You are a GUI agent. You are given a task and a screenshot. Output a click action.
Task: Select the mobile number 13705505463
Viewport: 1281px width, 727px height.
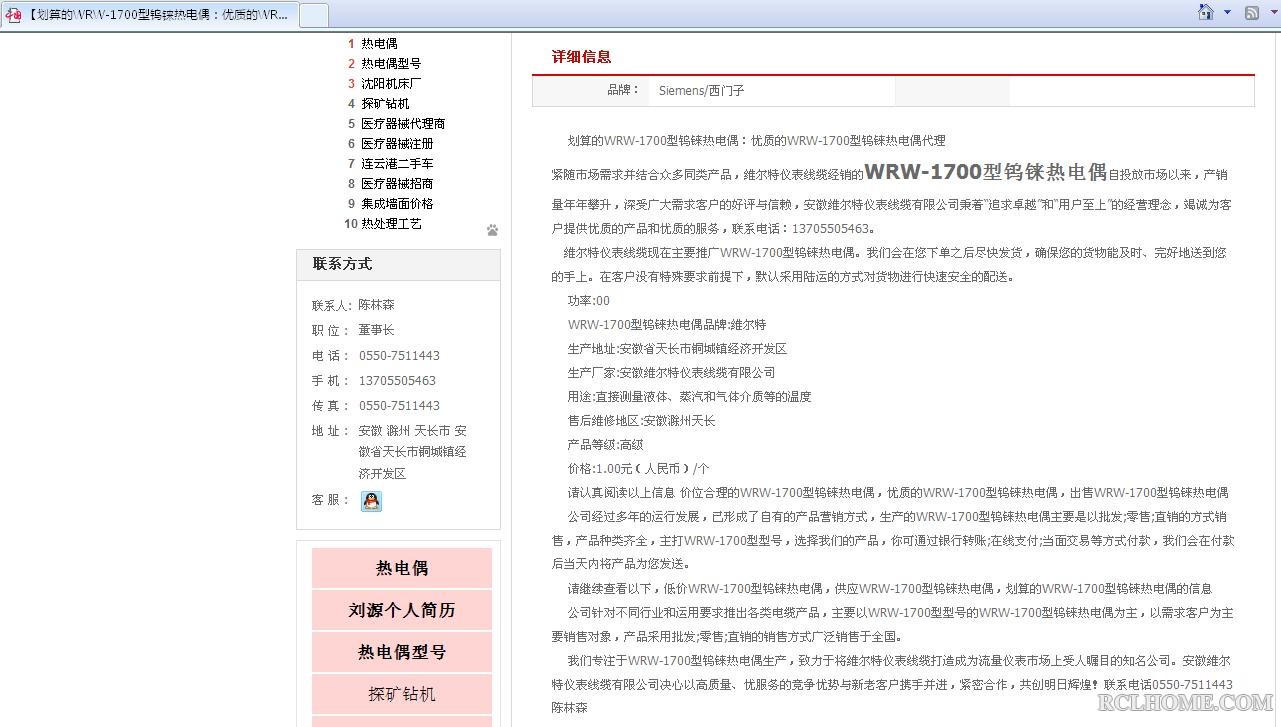(397, 381)
